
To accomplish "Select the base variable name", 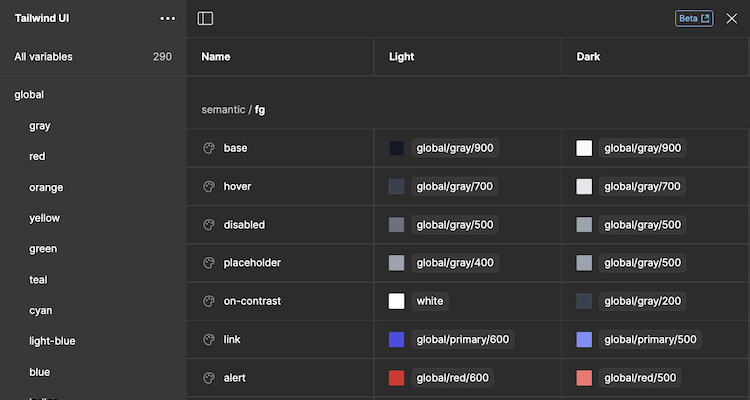I will pos(235,148).
